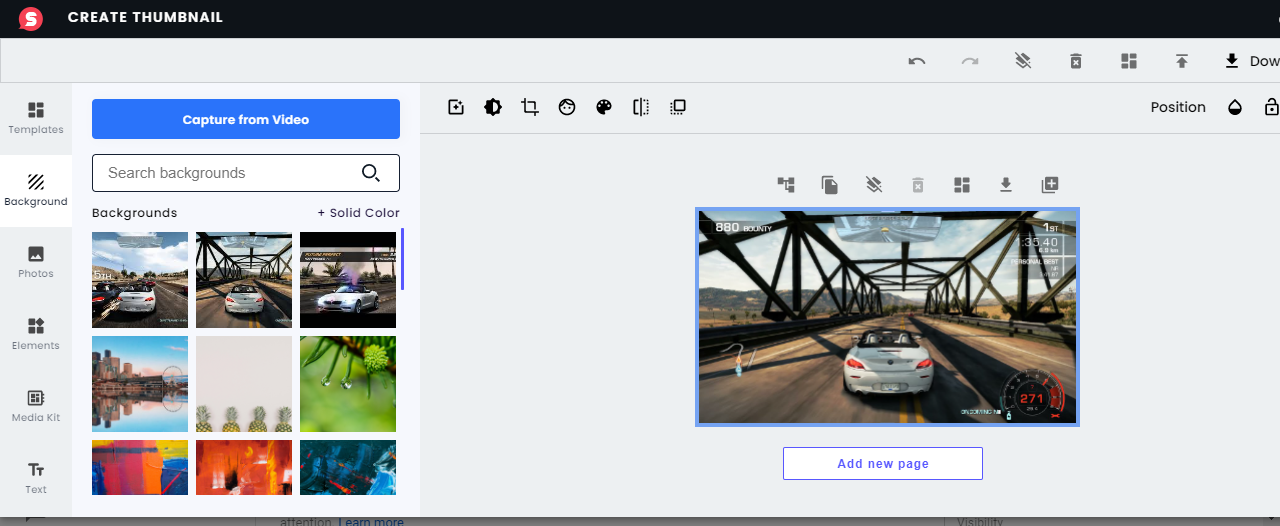
Task: Click + Solid Color option
Action: (359, 213)
